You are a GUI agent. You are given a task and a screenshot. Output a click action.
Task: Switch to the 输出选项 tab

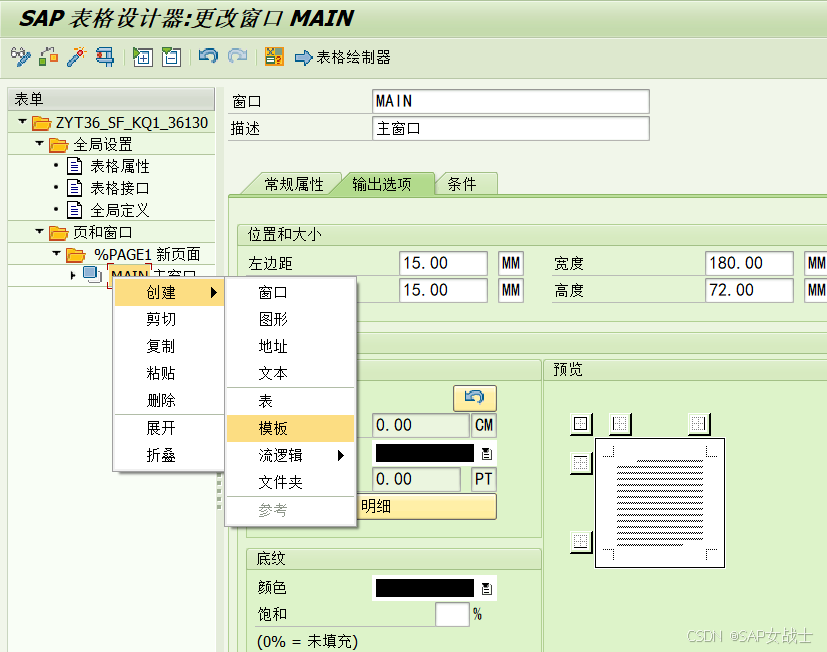(381, 184)
